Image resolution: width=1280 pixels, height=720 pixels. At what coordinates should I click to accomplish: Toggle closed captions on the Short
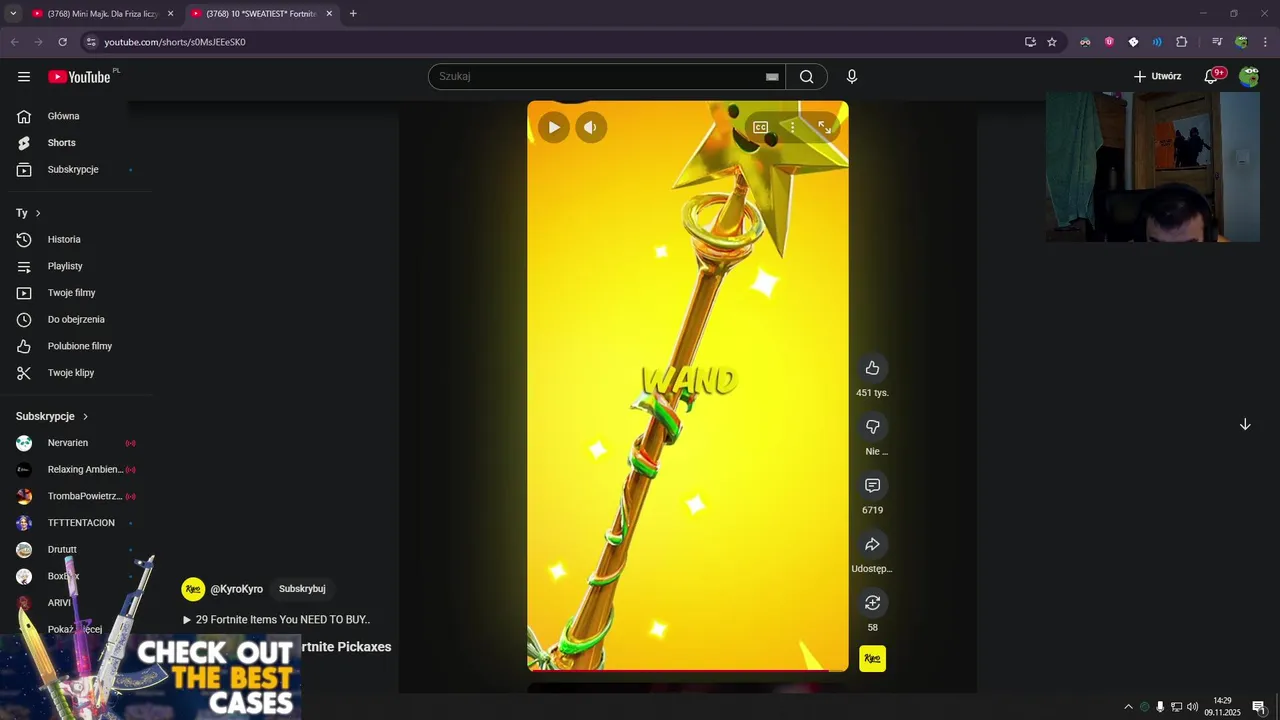click(x=760, y=127)
